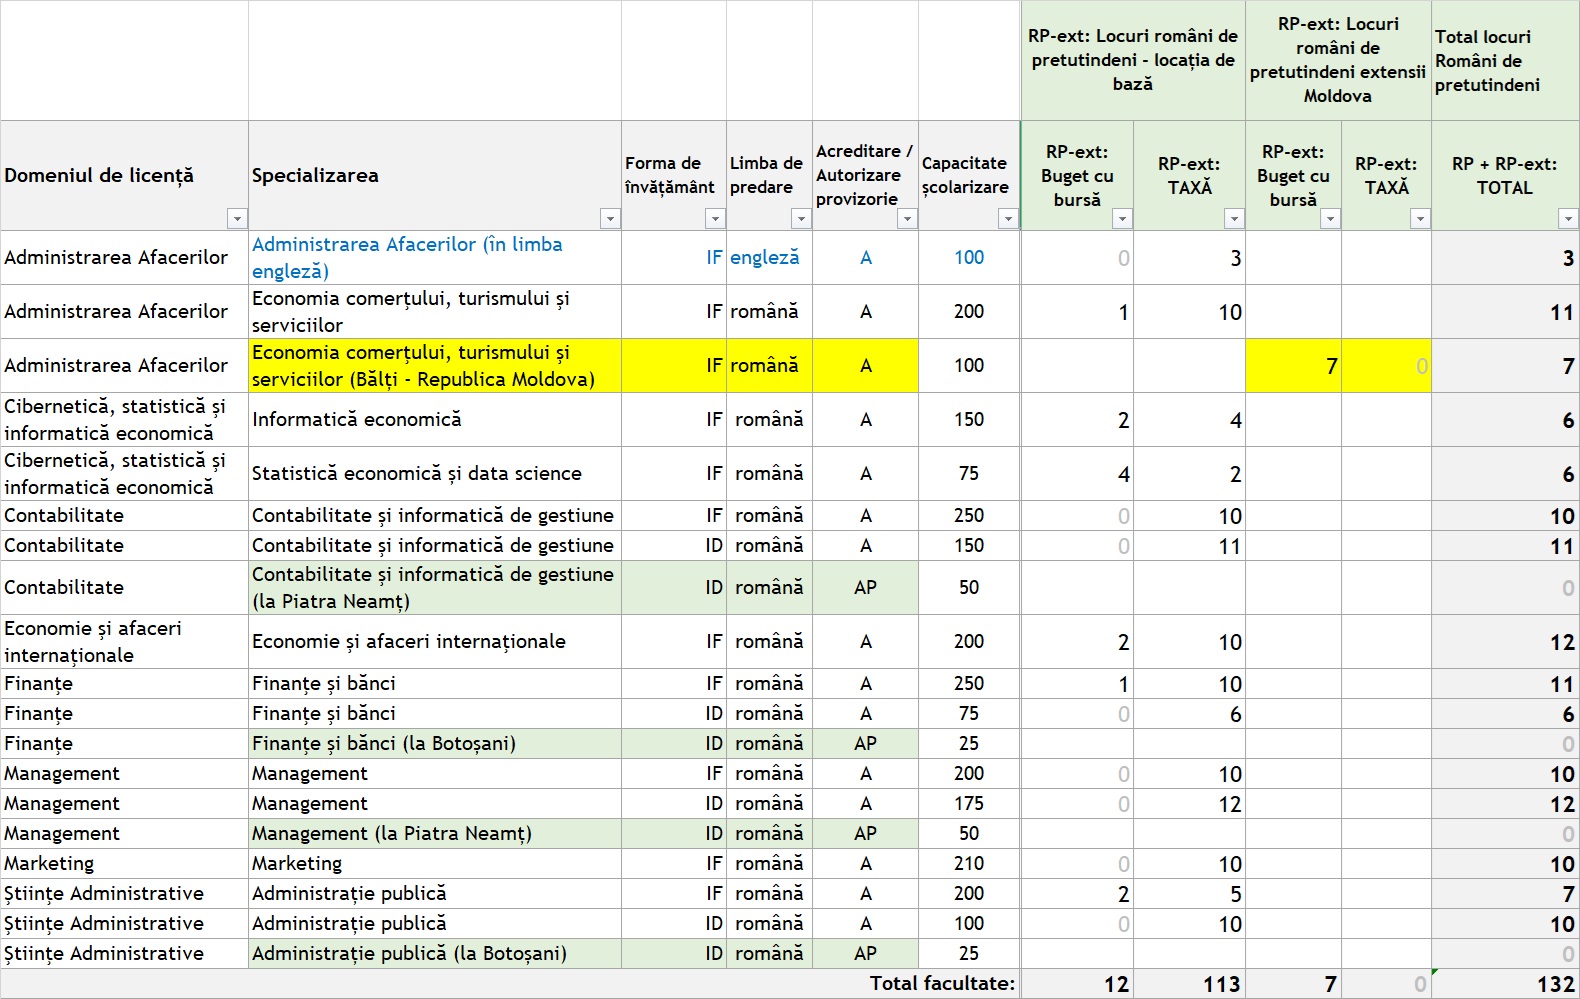
Task: Select yellow cell 'Economia comerțului... (Bălți - Republica Moldova)'
Action: pos(435,366)
